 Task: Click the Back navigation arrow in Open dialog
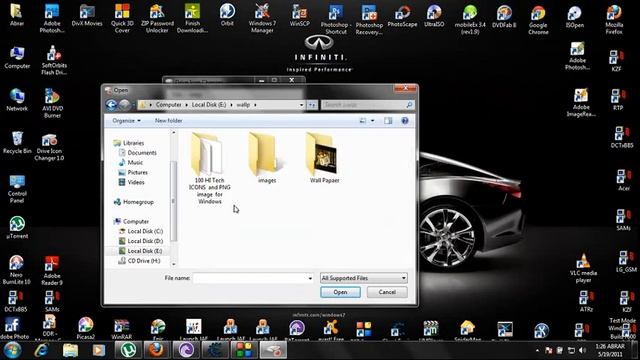pos(111,105)
